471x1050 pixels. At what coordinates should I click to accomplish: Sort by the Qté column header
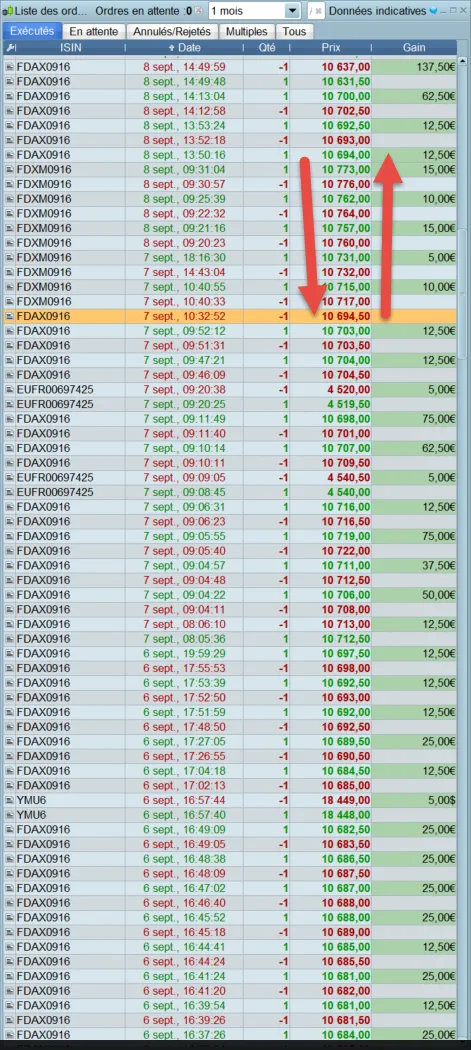click(267, 48)
